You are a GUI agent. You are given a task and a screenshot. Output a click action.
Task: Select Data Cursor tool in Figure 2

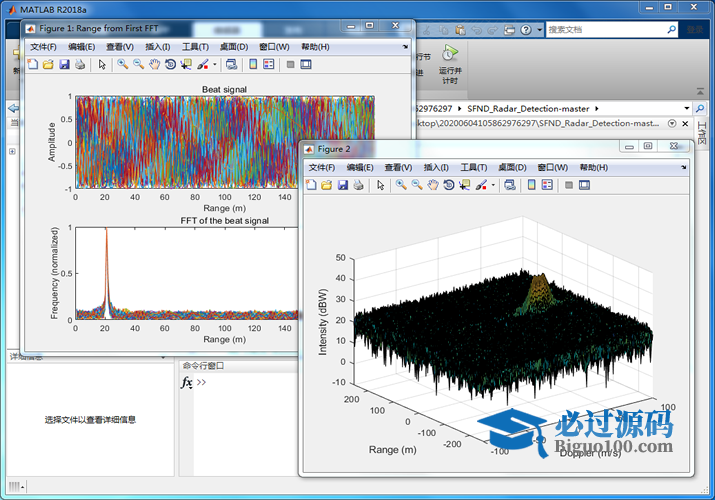point(465,185)
